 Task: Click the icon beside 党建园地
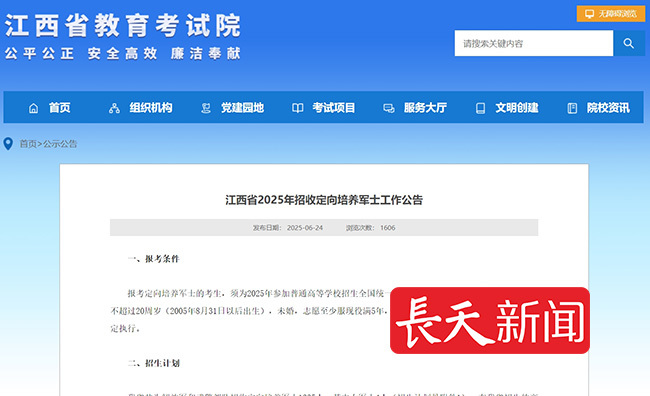206,108
